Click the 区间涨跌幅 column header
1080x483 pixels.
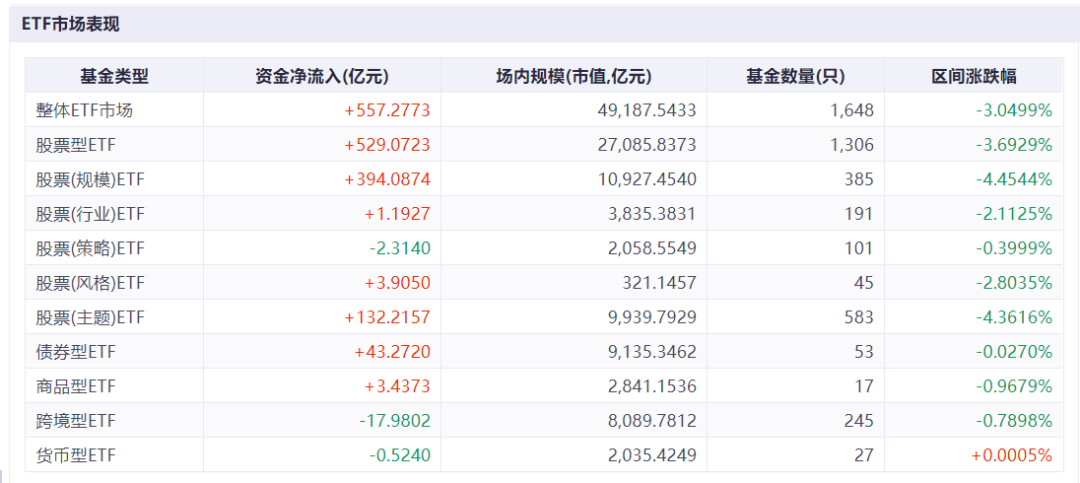[x=974, y=76]
